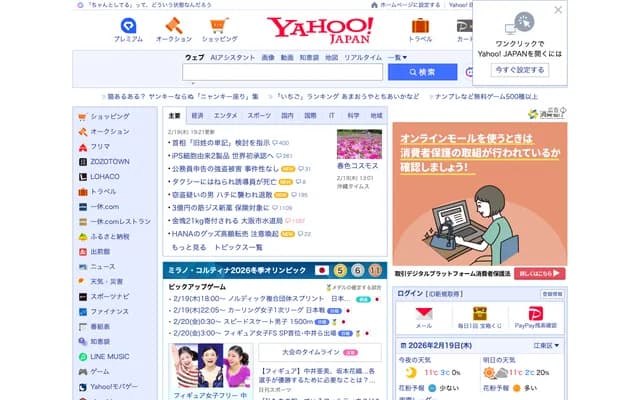Switch to the 国際 news tab
Viewport: 640px width, 400px height.
310,116
